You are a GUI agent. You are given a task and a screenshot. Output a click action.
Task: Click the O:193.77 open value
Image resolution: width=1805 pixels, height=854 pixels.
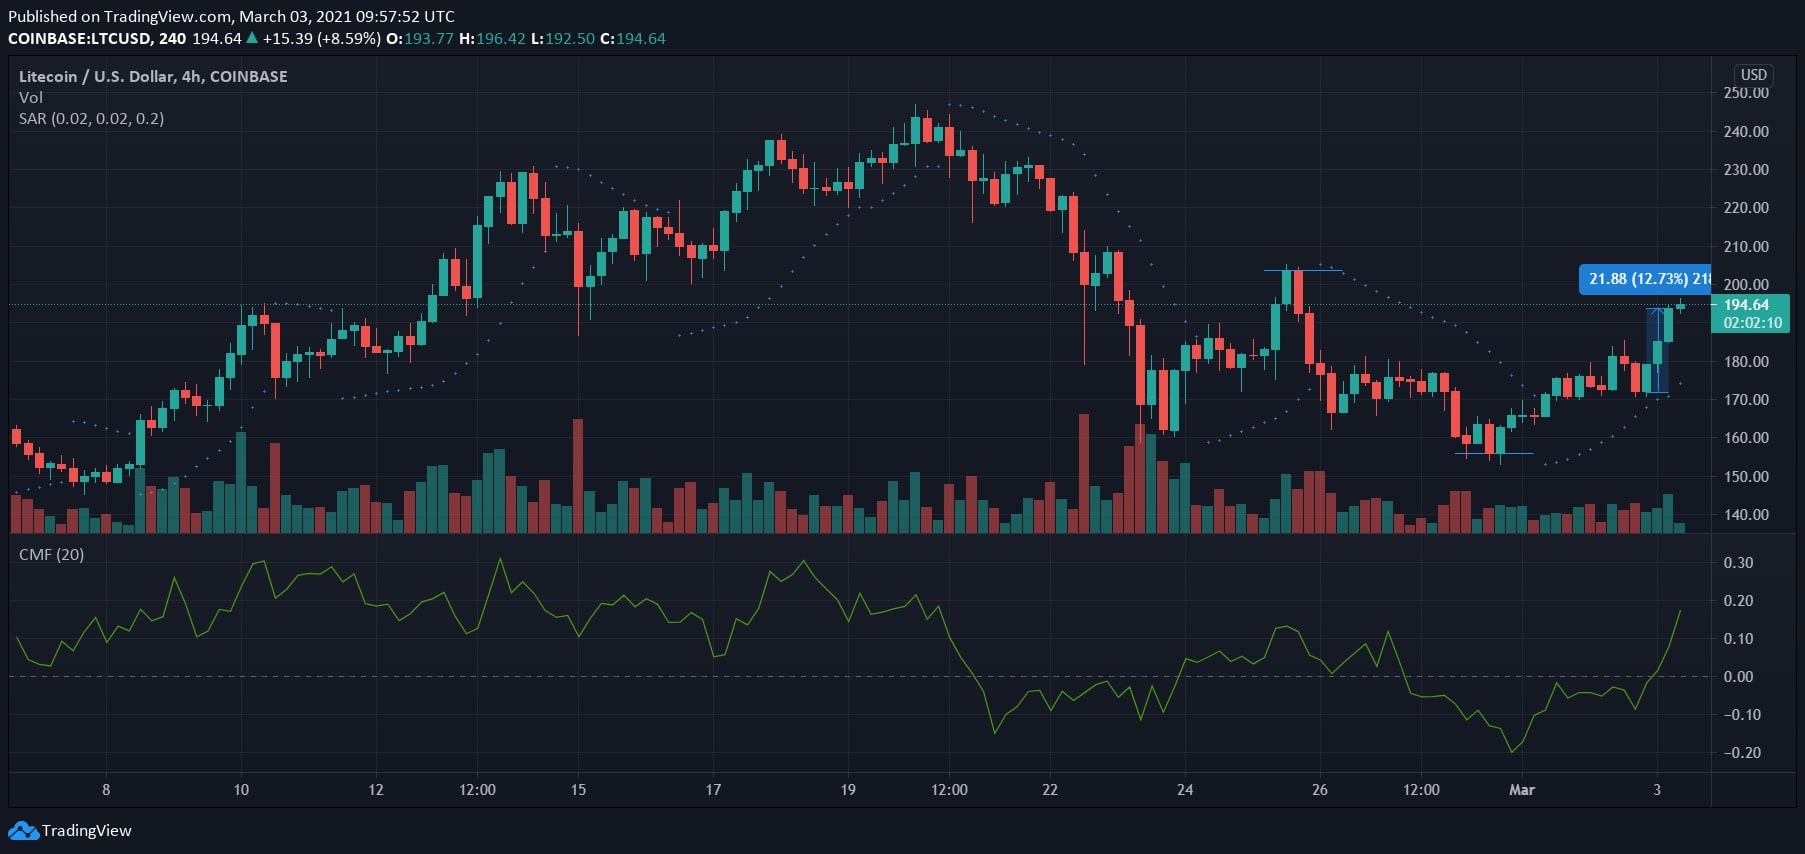(420, 38)
